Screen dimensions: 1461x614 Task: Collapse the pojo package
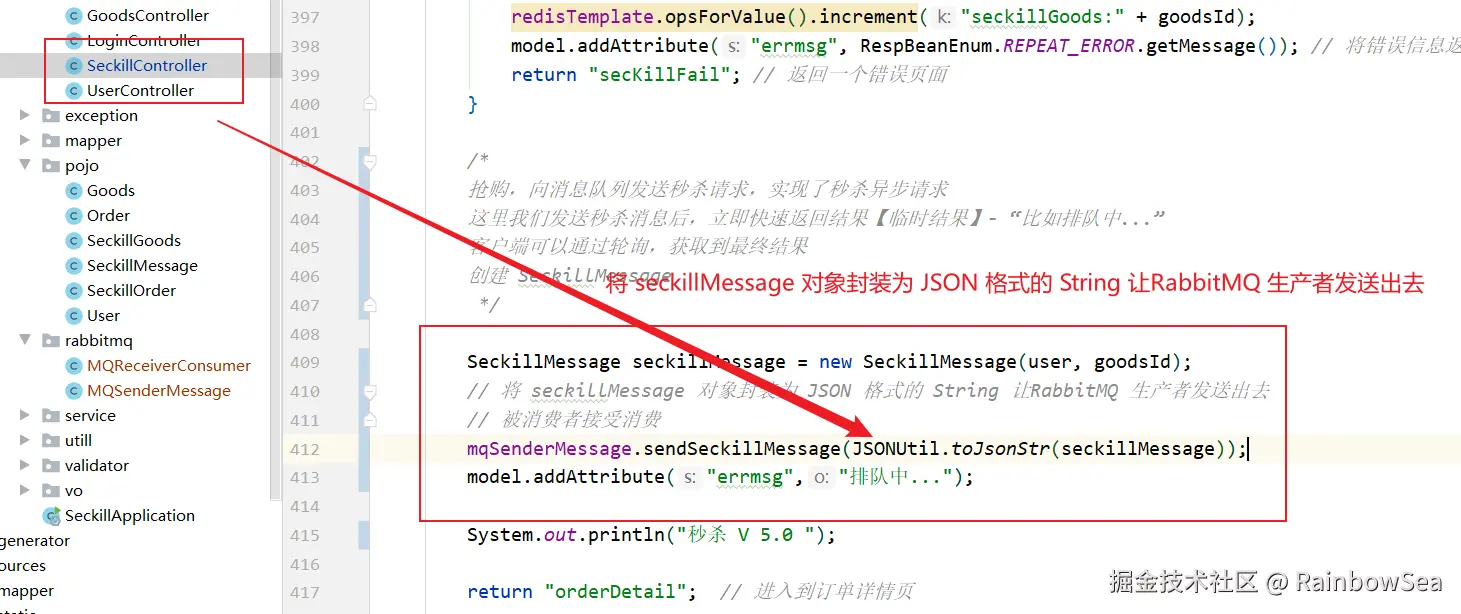tap(25, 166)
